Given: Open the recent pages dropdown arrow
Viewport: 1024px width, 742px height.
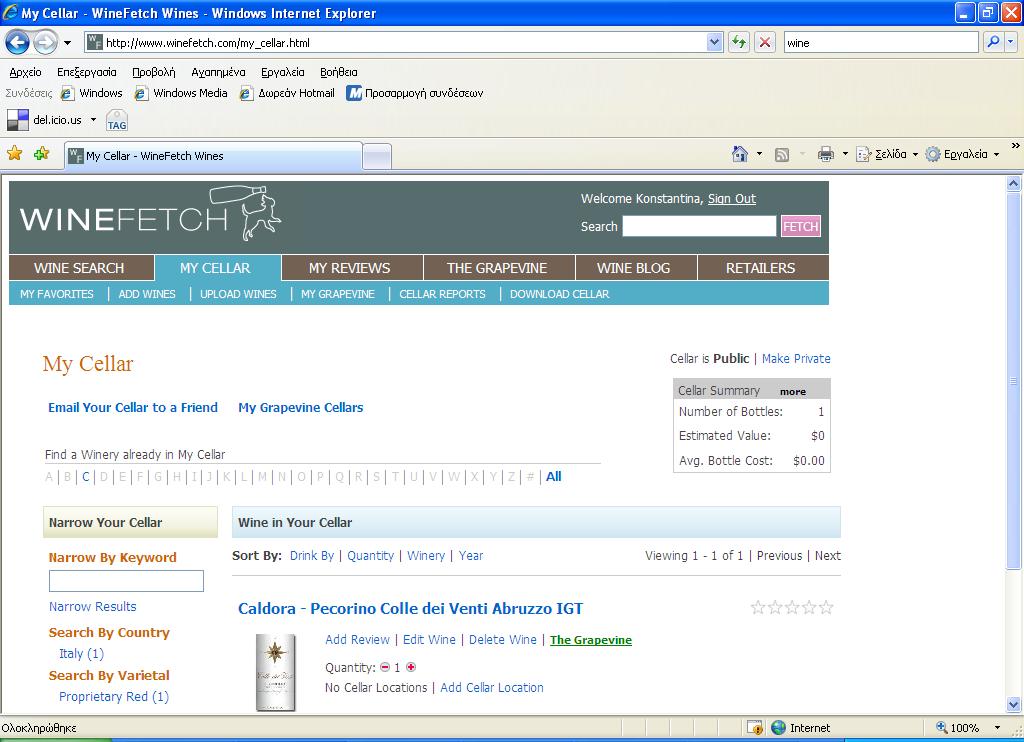Looking at the screenshot, I should point(67,43).
